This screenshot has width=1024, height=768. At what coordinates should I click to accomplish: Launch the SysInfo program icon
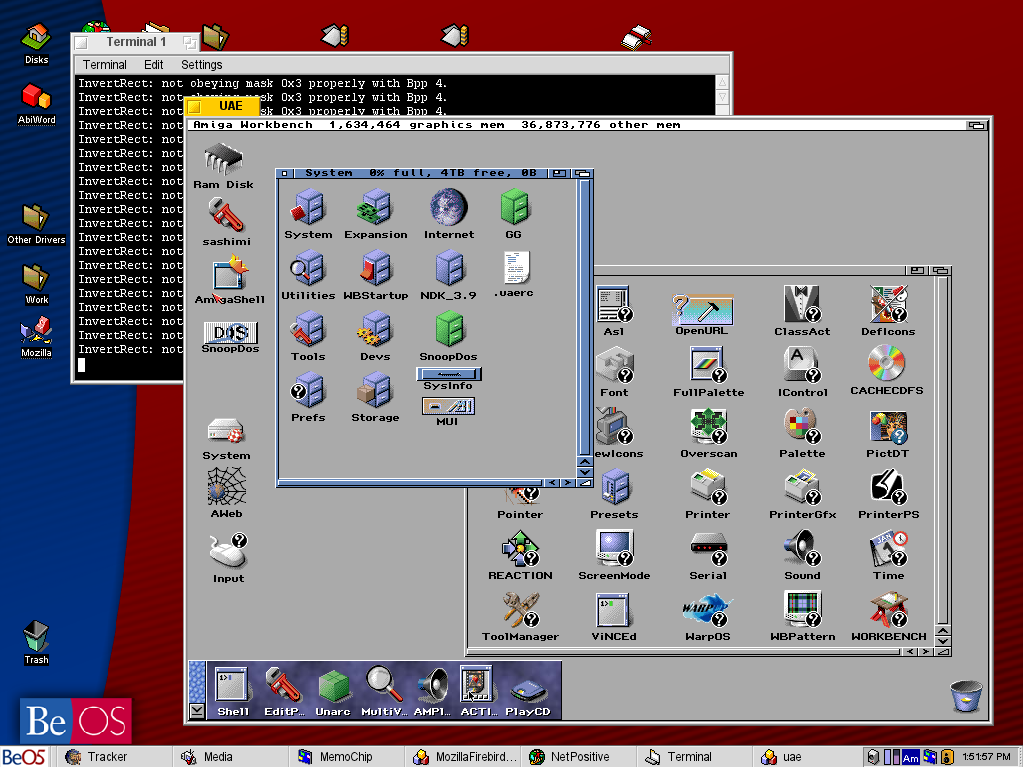click(x=449, y=374)
